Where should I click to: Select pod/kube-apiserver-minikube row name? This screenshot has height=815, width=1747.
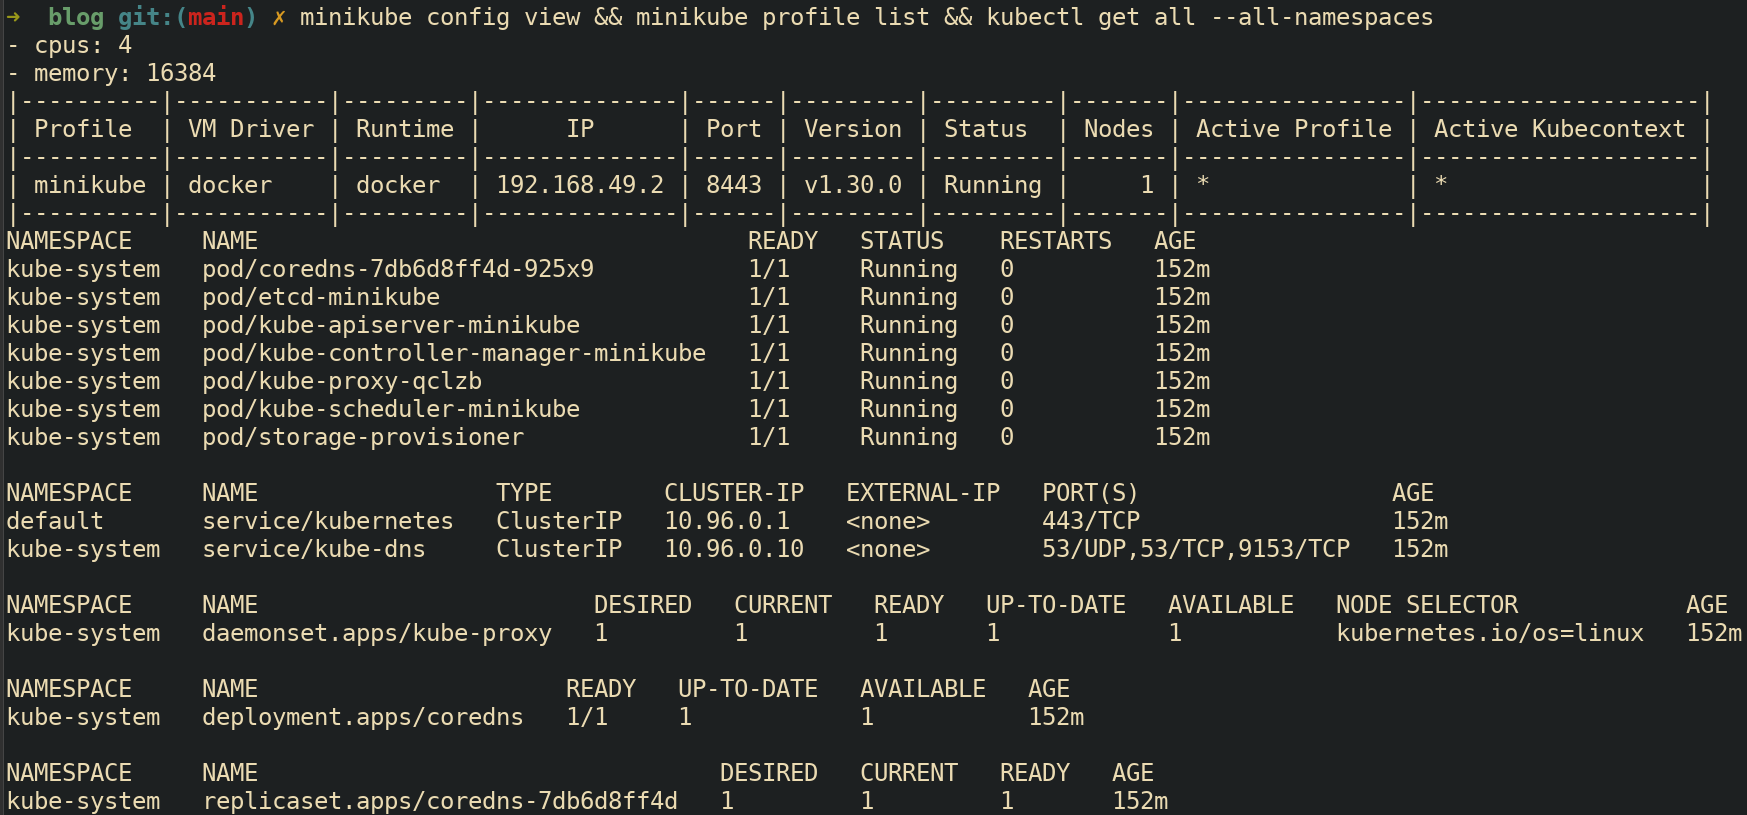point(391,325)
